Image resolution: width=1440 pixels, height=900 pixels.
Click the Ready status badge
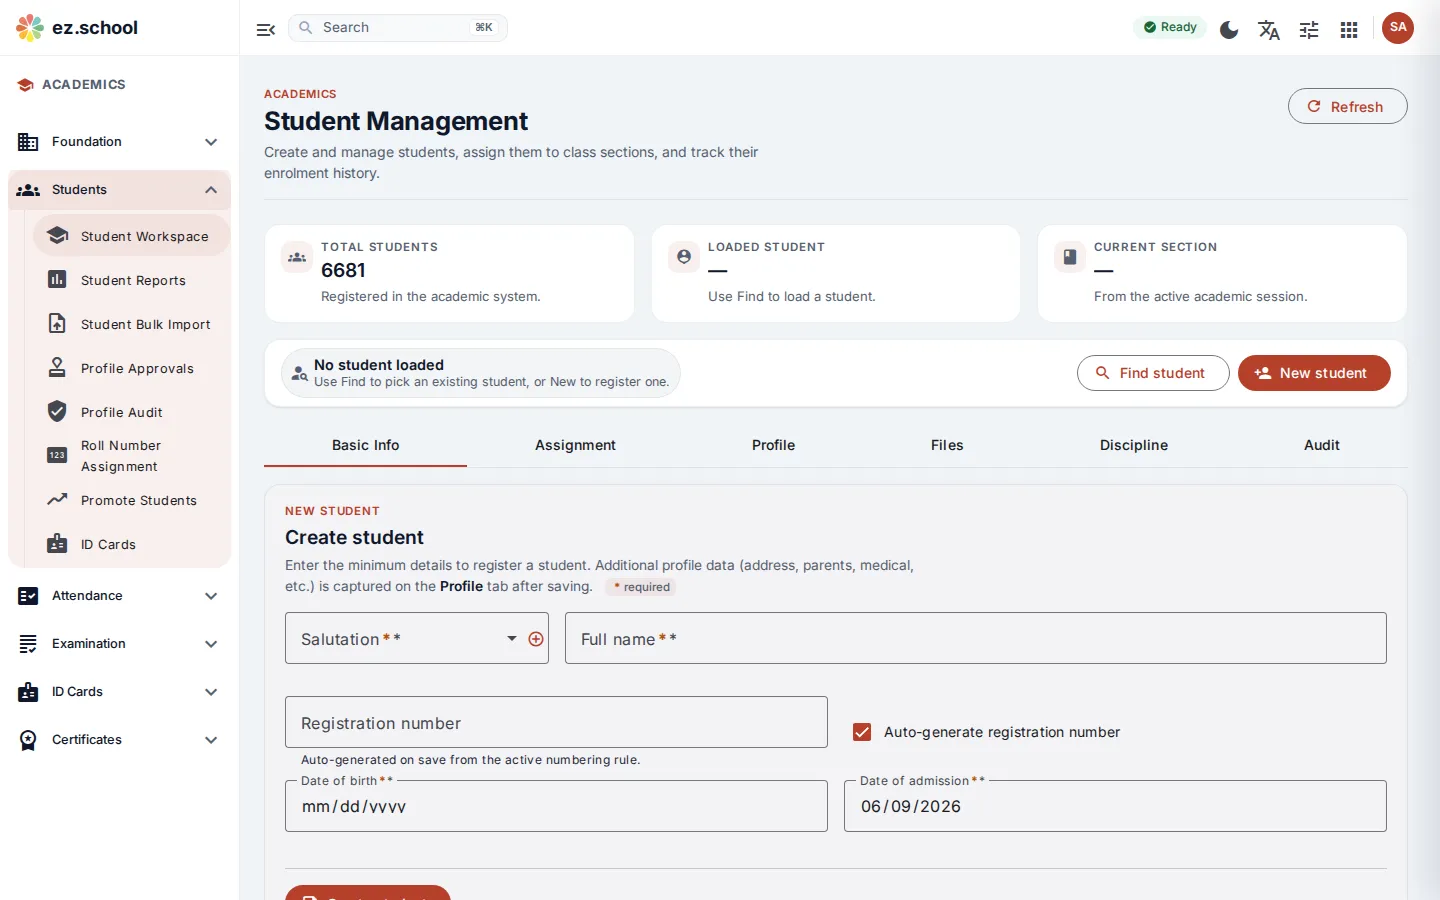coord(1170,27)
